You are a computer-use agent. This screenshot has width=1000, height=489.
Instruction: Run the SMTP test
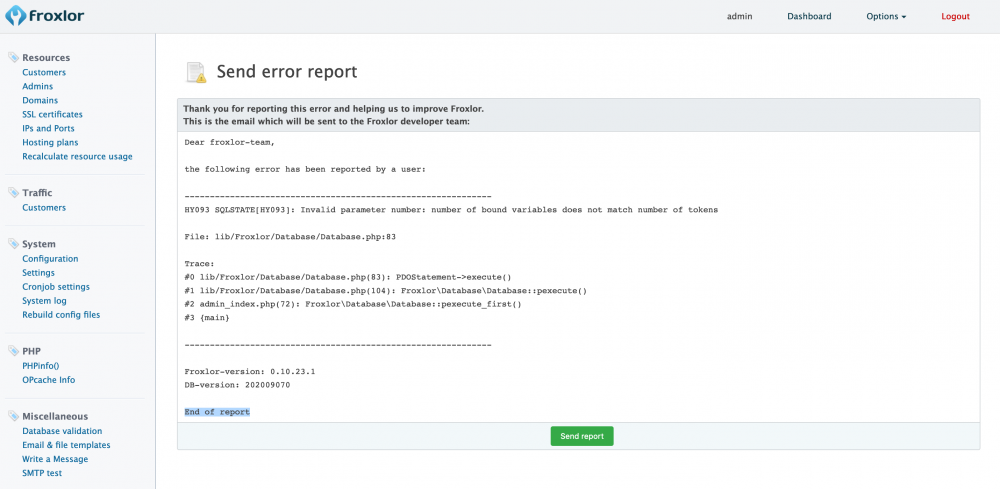[x=42, y=473]
